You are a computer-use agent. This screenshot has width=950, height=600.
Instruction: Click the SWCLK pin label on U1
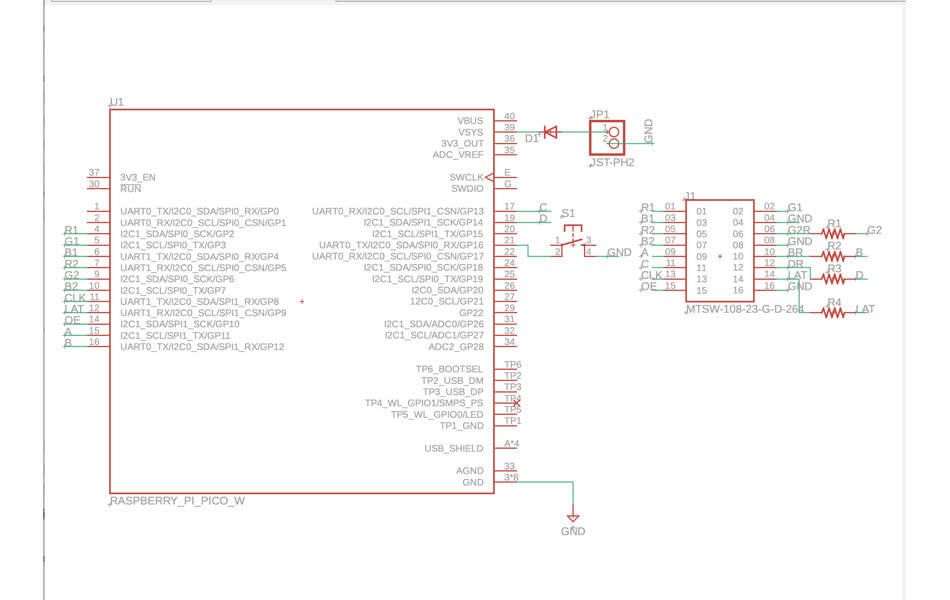466,175
